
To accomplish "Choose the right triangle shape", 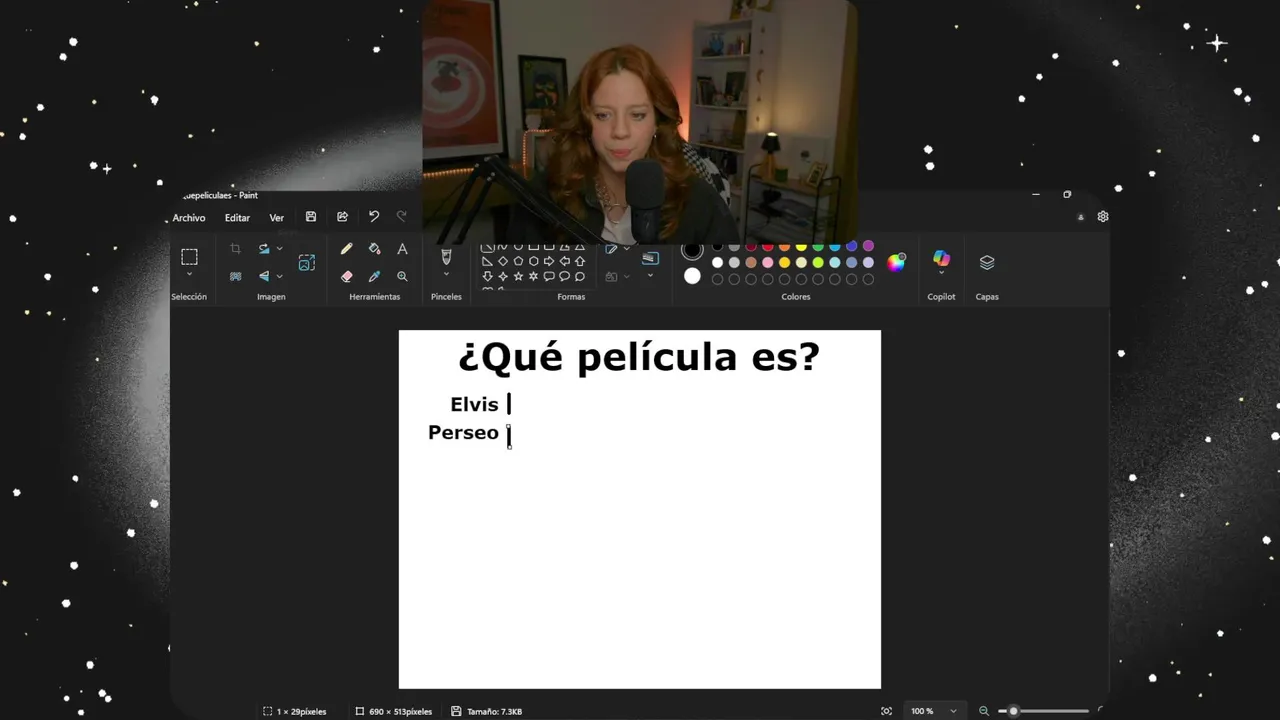I will pyautogui.click(x=487, y=261).
